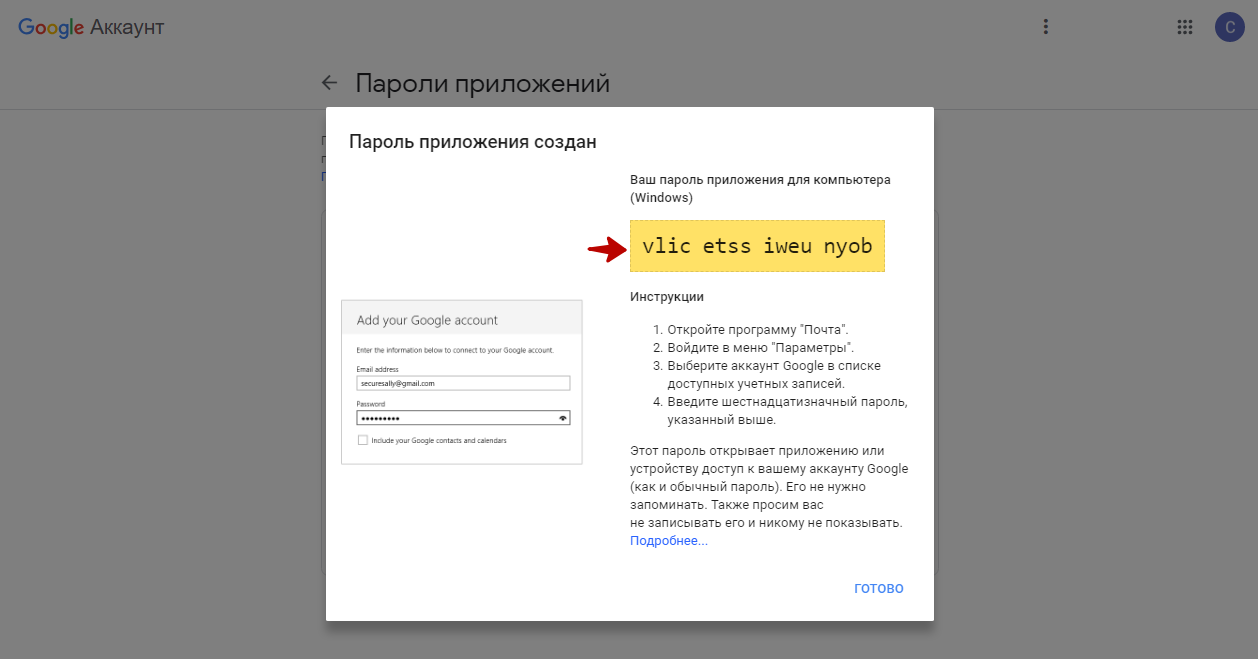
Task: Click the securesally@gmail.com email address field
Action: point(462,383)
